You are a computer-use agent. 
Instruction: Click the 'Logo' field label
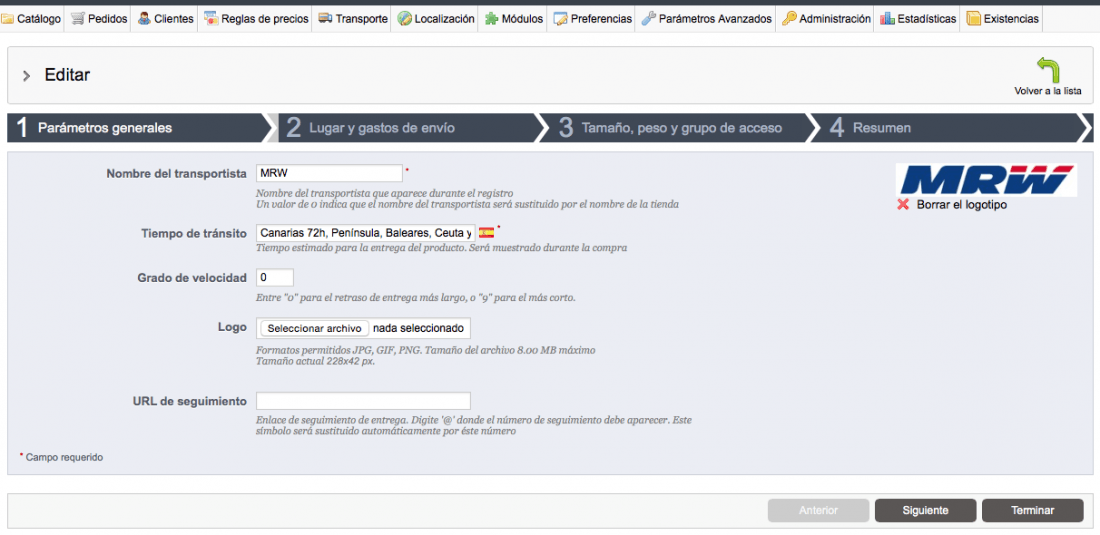tap(232, 327)
